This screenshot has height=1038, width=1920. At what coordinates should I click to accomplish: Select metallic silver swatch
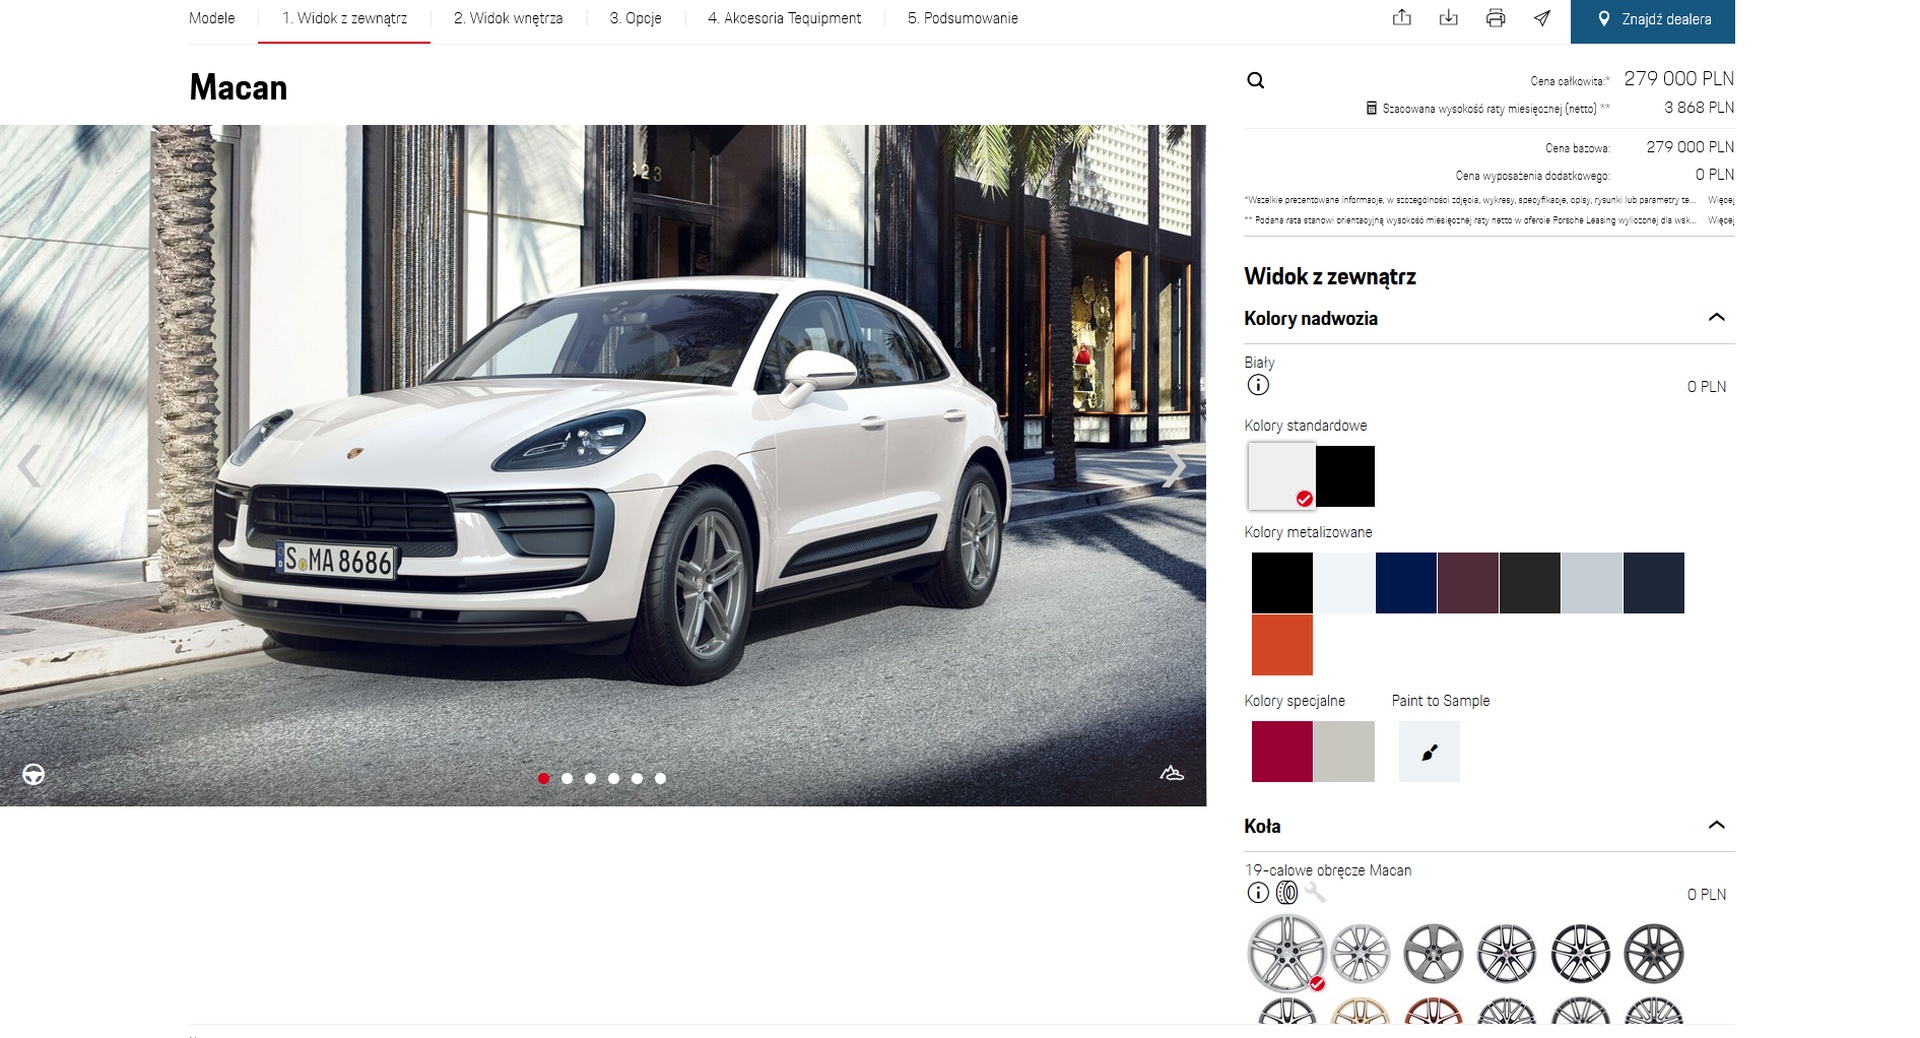point(1592,583)
